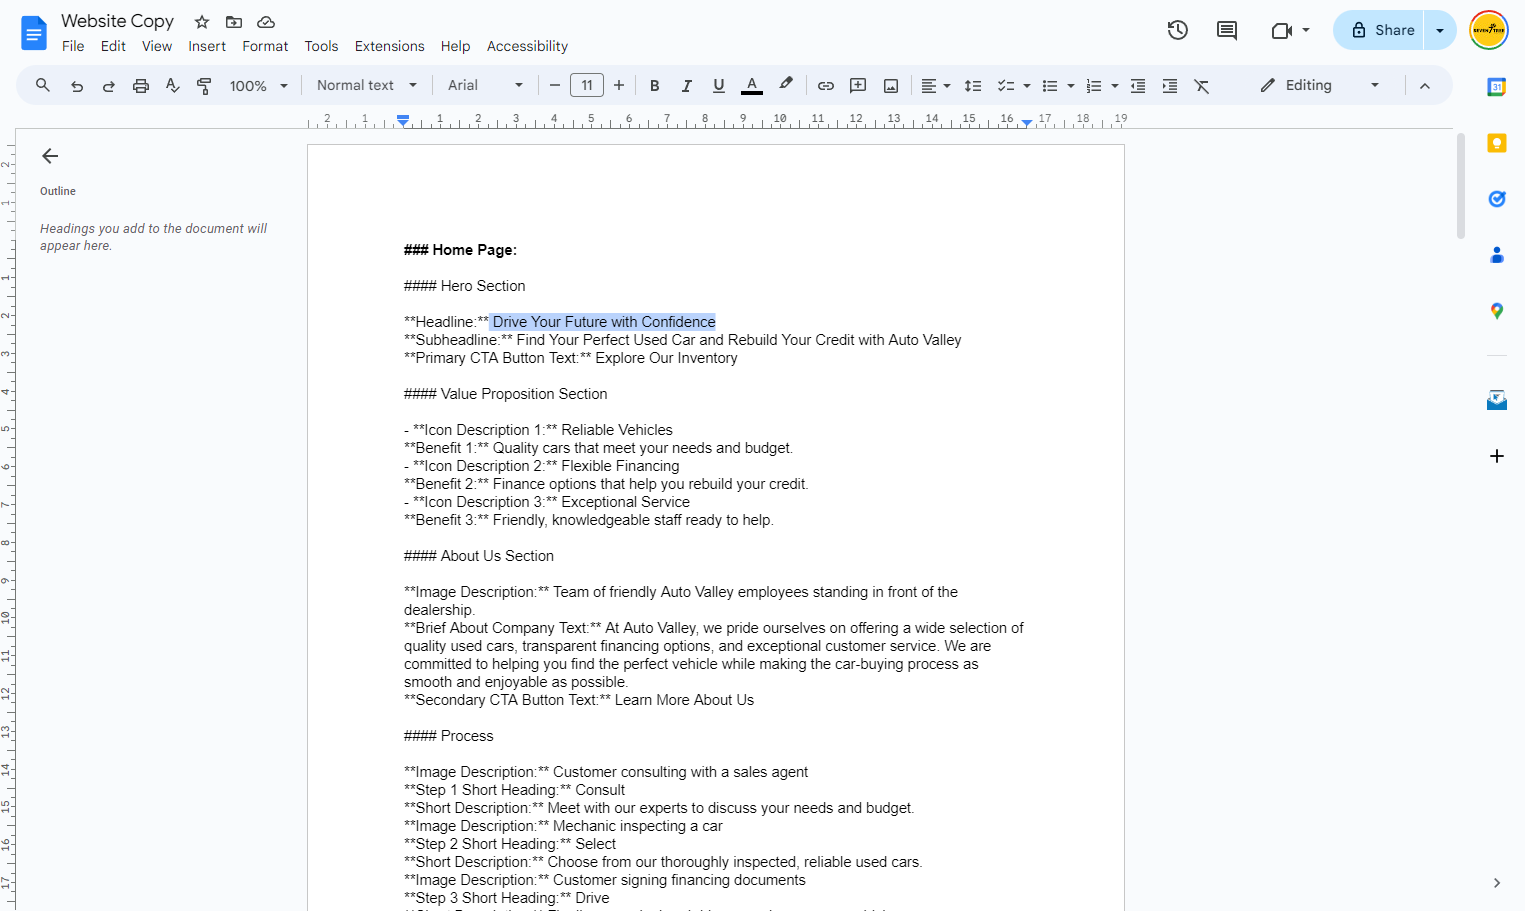Open the checklist menu dropdown

click(x=1014, y=86)
